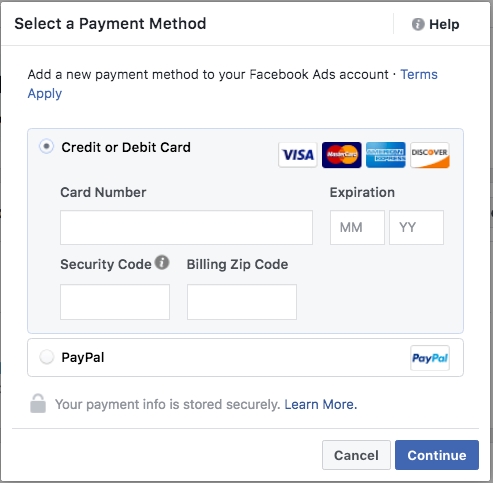Open the Learn More link
This screenshot has width=493, height=483.
[321, 404]
